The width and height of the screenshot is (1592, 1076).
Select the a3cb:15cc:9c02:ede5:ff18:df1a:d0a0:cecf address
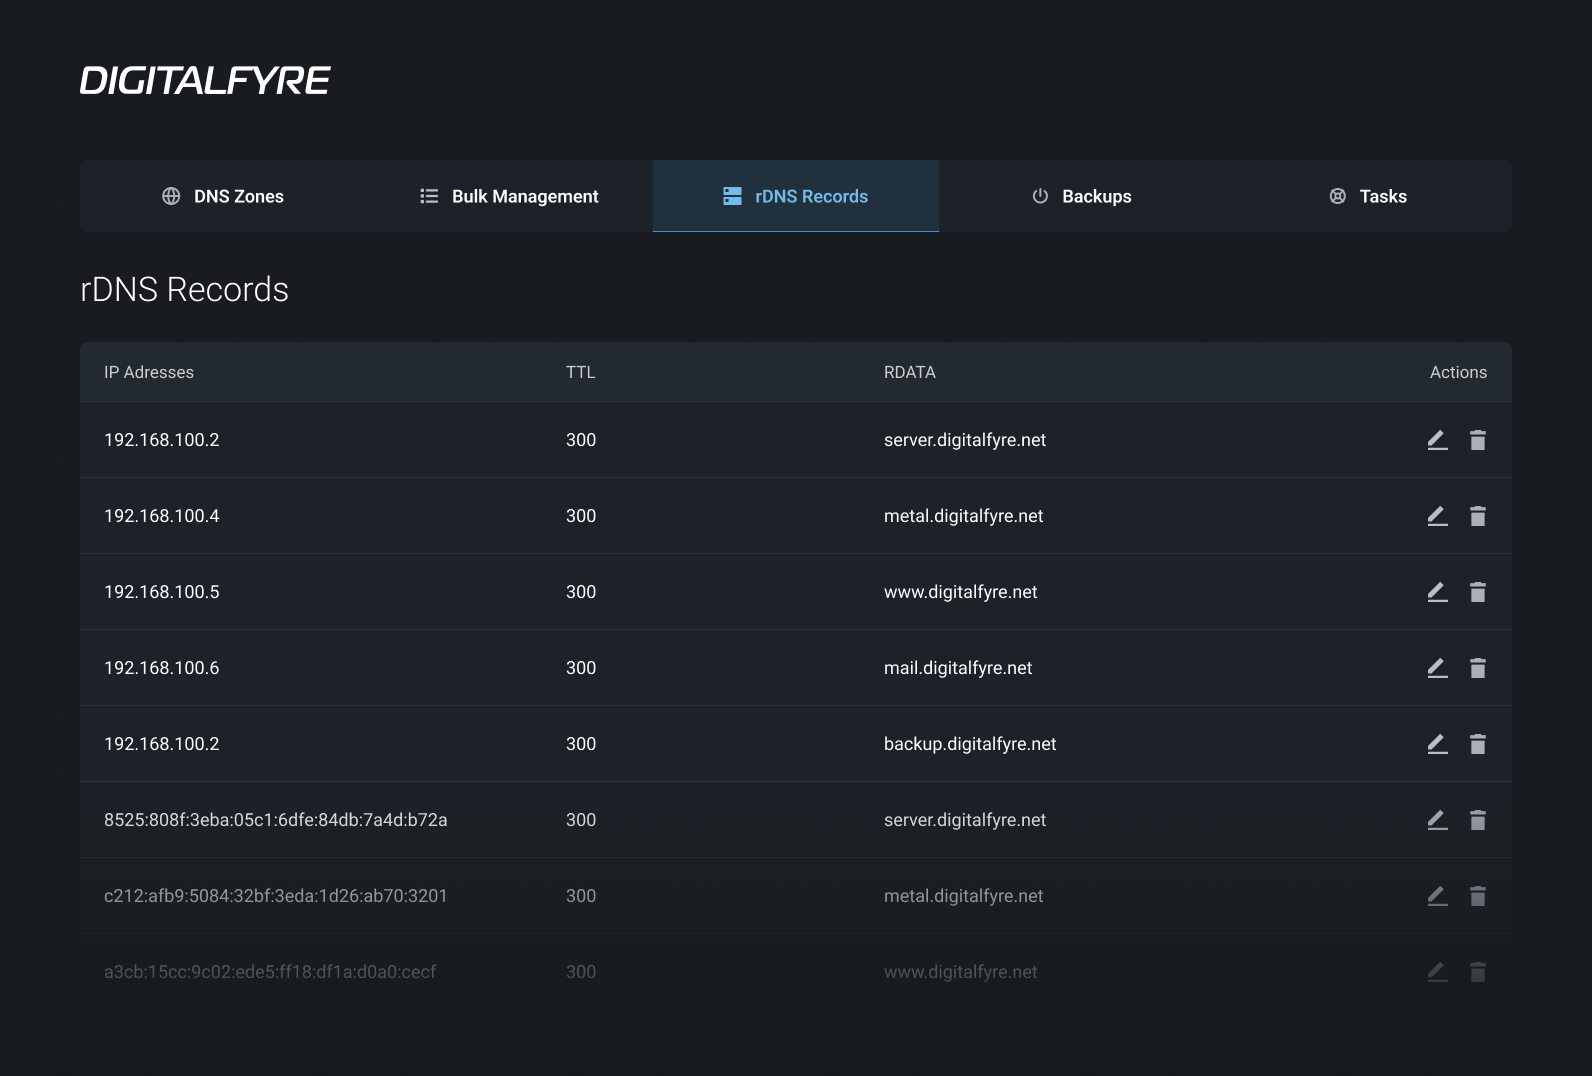click(x=270, y=972)
